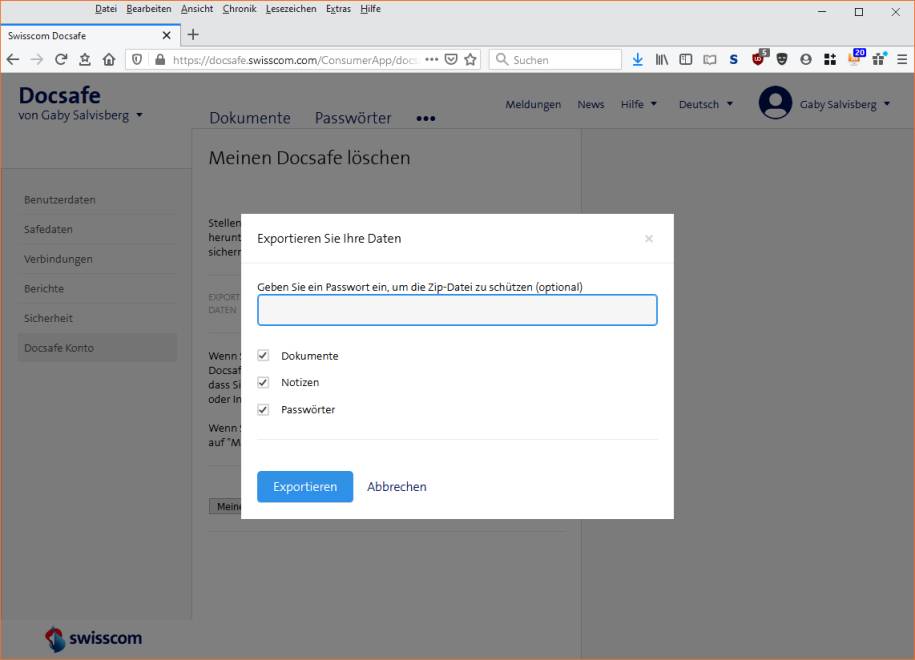
Task: Expand the Gaby Salvisberg account dropdown
Action: [x=845, y=104]
